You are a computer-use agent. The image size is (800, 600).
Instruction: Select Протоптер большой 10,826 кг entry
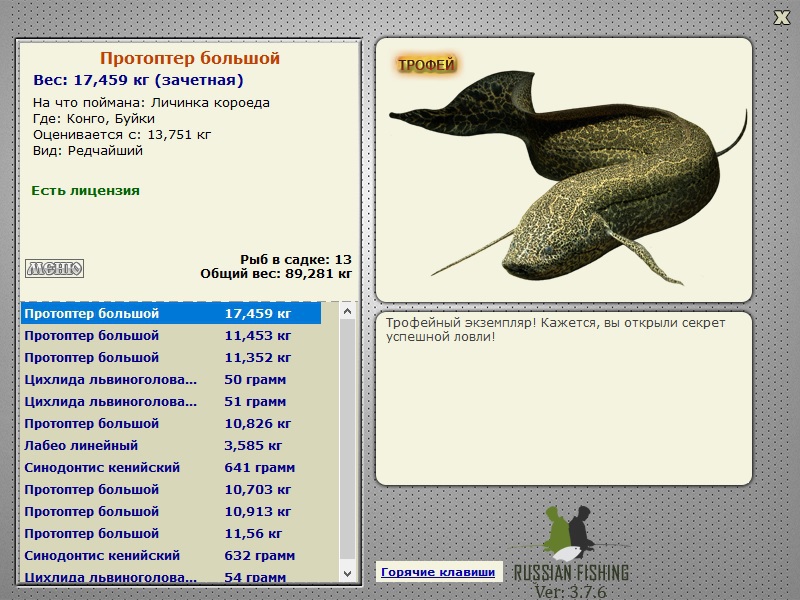(171, 423)
